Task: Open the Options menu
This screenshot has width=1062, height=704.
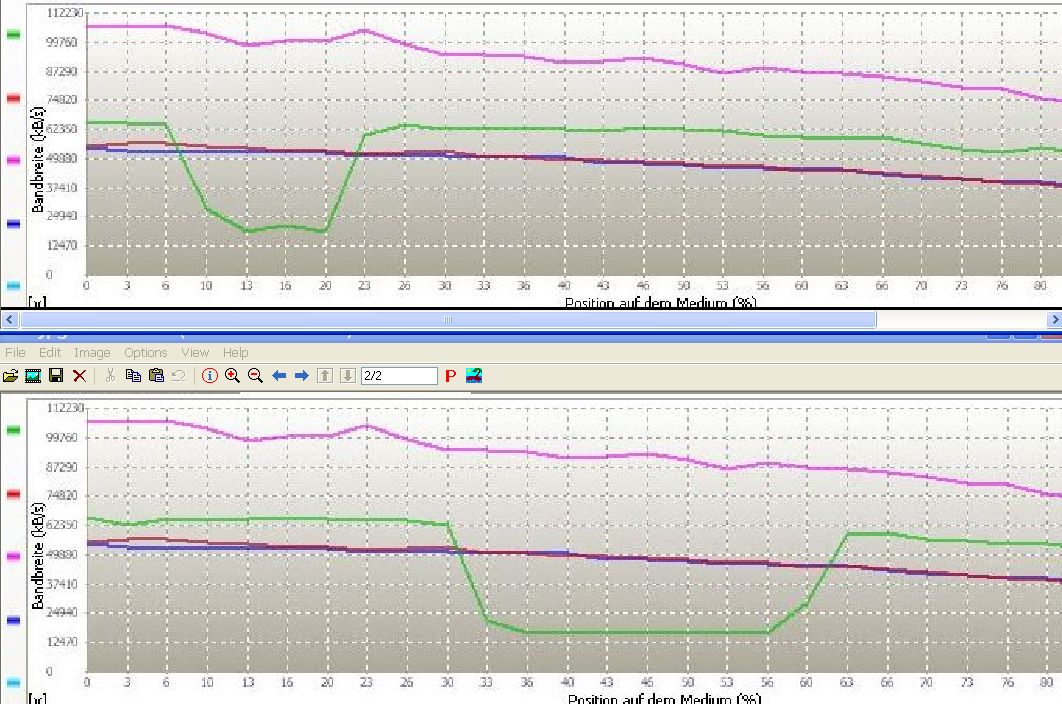Action: click(146, 352)
